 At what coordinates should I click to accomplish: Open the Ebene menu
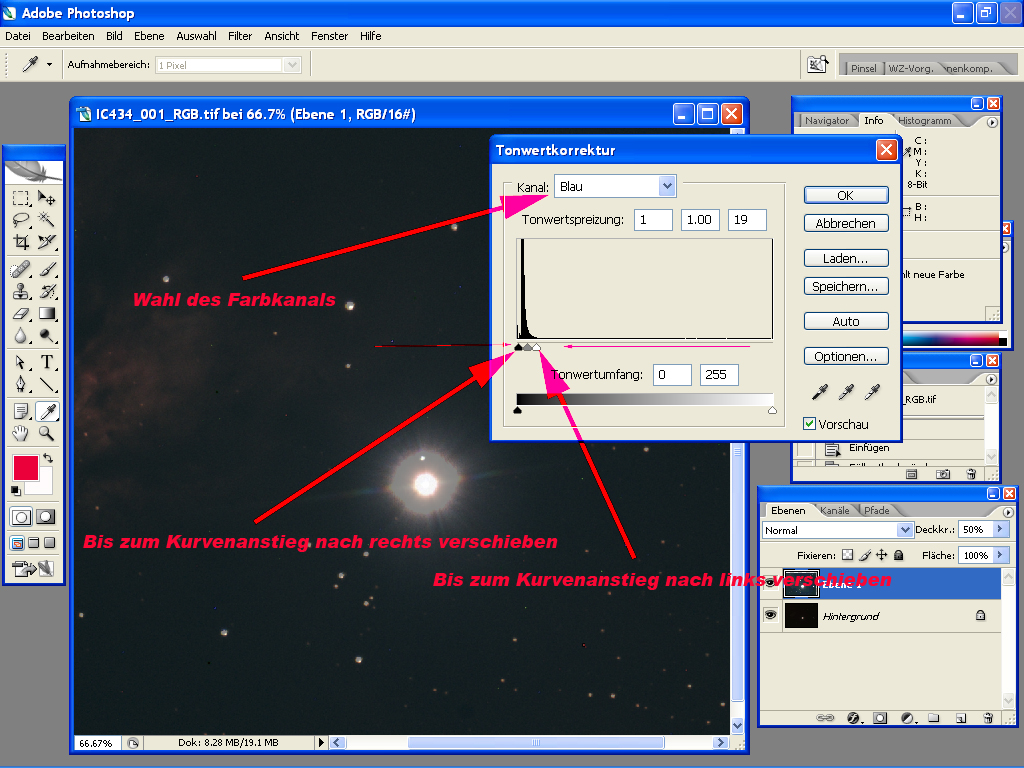(x=149, y=36)
